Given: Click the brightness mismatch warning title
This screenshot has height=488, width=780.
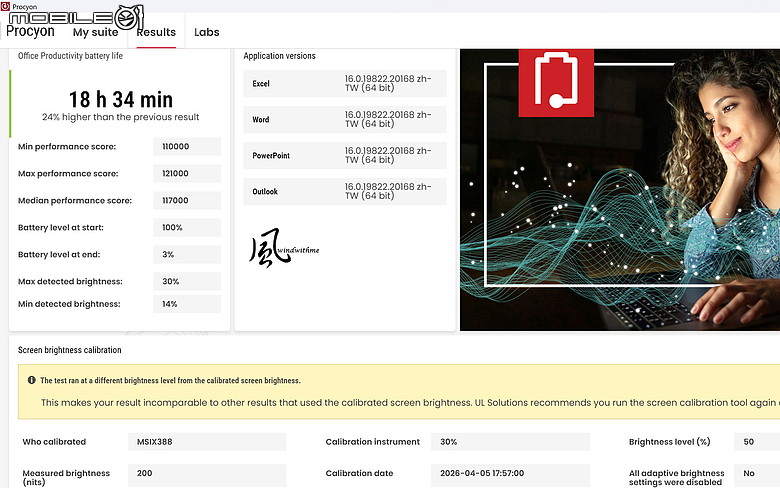Looking at the screenshot, I should [170, 381].
